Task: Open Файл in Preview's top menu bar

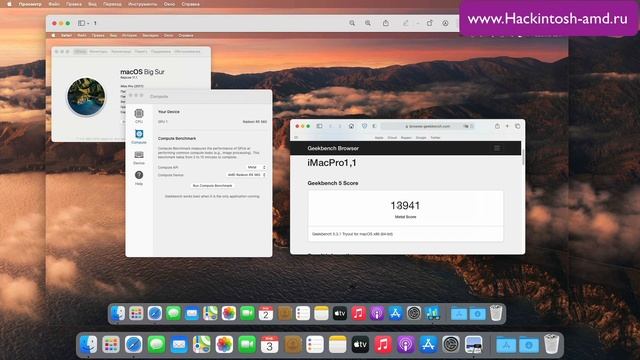Action: (54, 4)
